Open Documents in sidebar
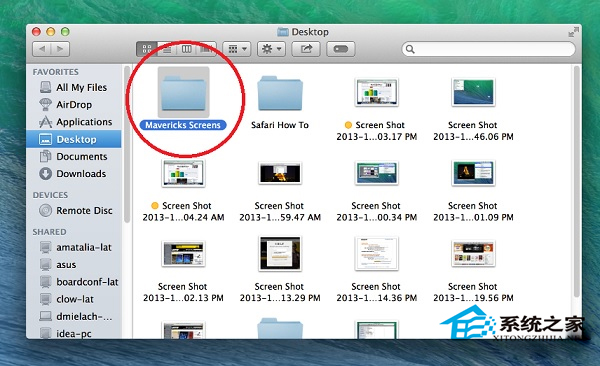The height and width of the screenshot is (366, 600). (74, 156)
